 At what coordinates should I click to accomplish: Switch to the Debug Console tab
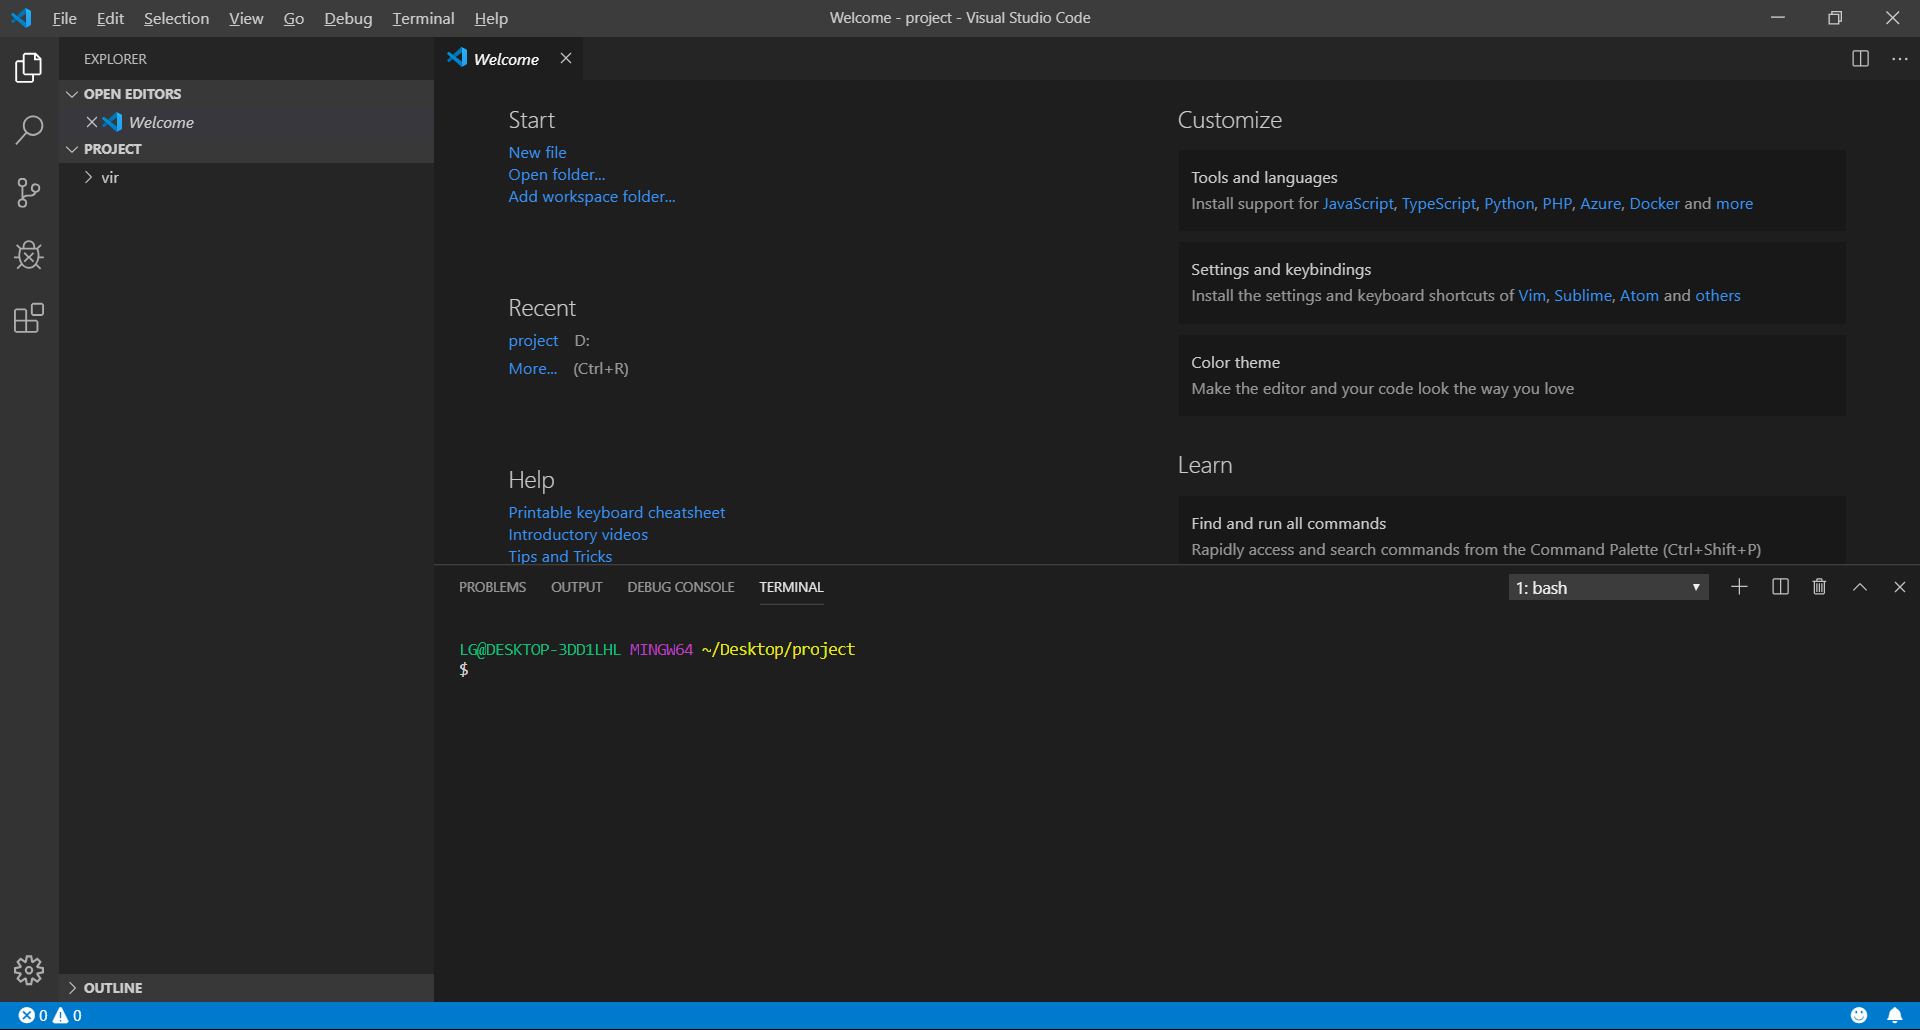click(x=681, y=587)
